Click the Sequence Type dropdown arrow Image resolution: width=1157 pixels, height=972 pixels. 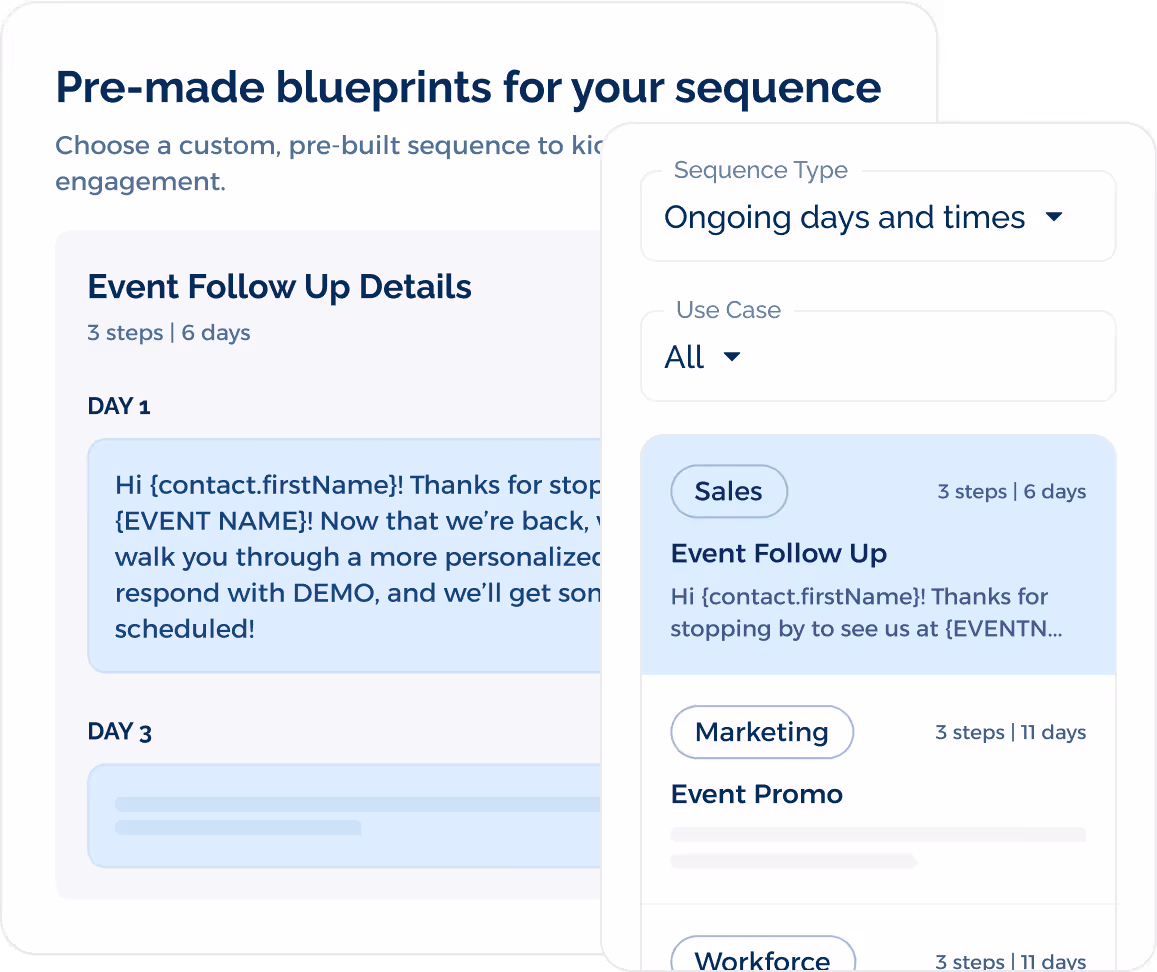point(1054,217)
